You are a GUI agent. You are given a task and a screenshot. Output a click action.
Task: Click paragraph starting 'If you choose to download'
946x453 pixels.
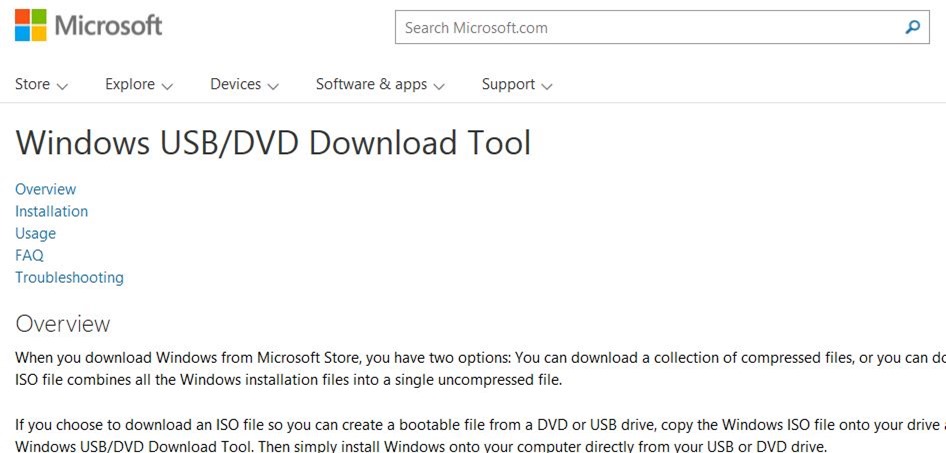tap(480, 436)
